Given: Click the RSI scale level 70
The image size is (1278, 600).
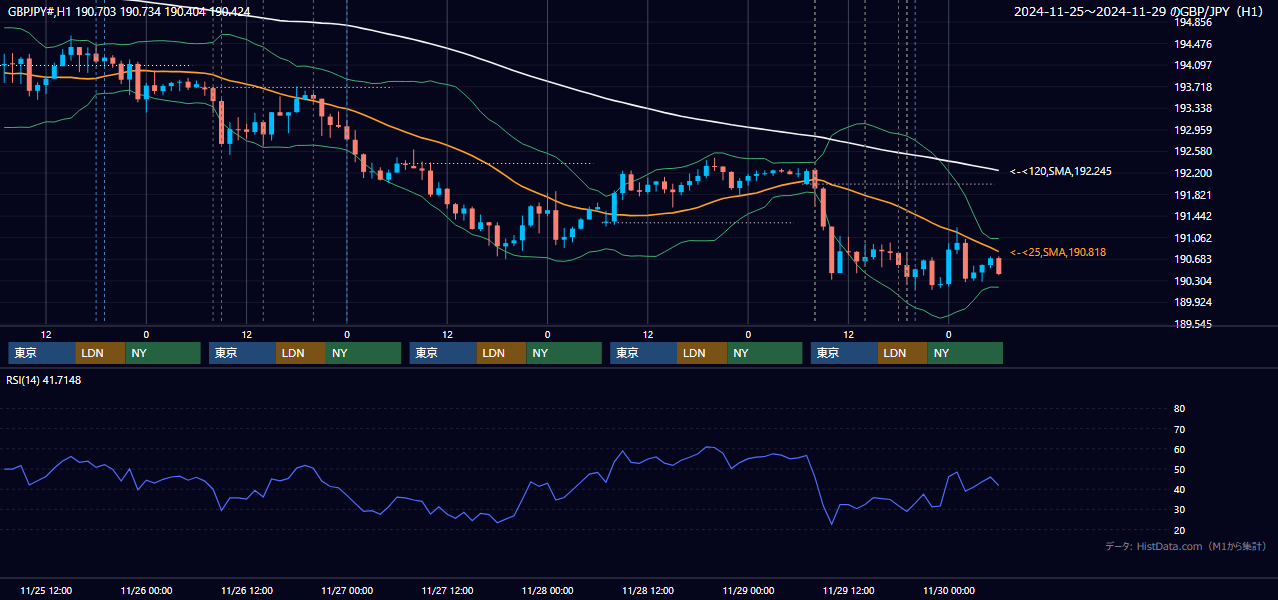Looking at the screenshot, I should [x=1179, y=429].
